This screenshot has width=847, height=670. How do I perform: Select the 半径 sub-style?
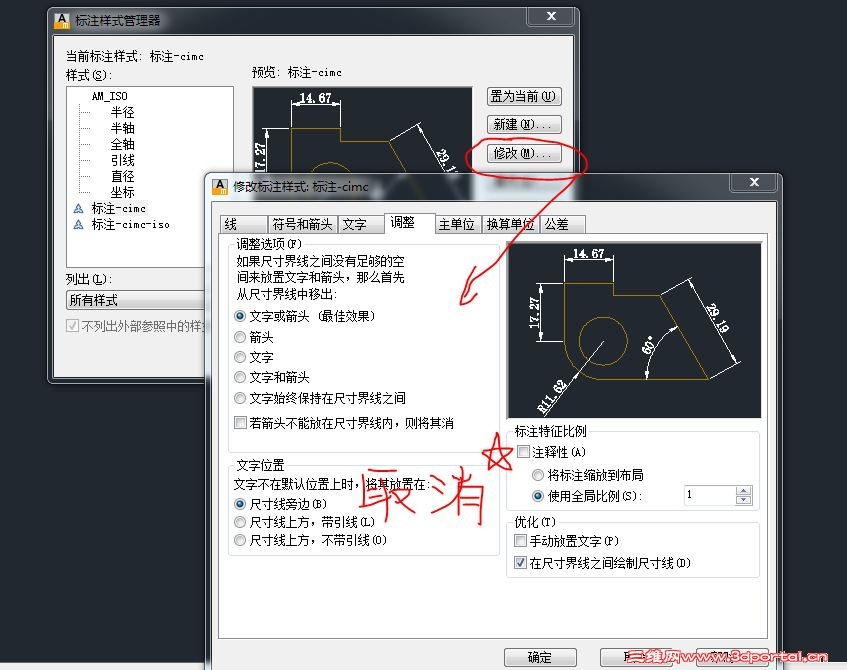pyautogui.click(x=123, y=112)
